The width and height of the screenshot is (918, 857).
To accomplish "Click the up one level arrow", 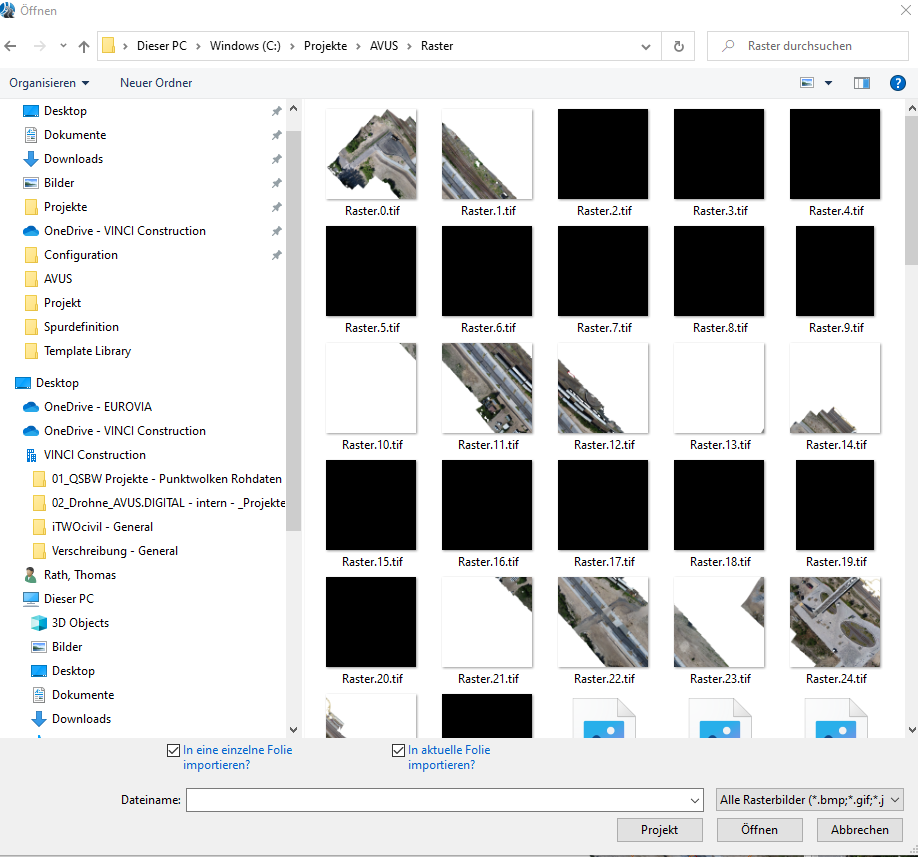I will pos(83,46).
